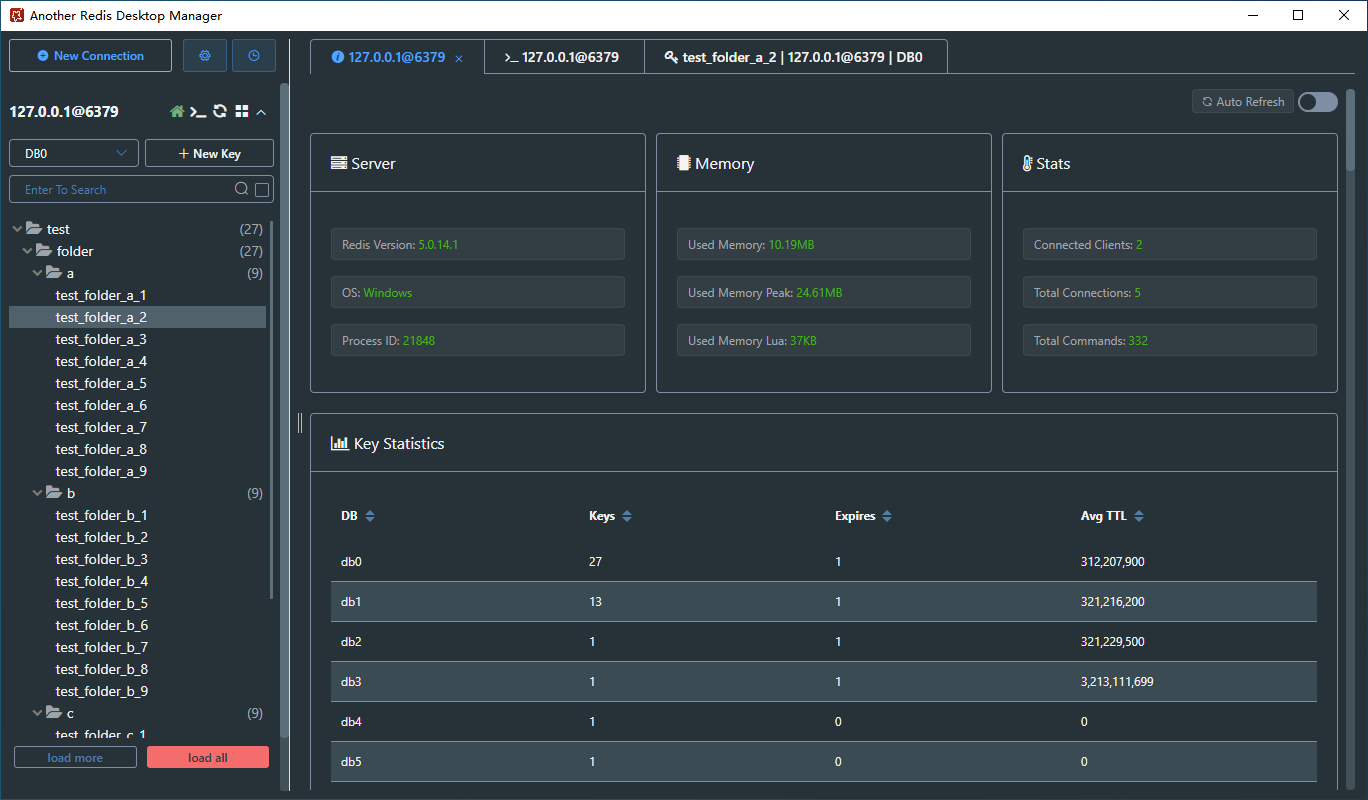Click the search magnifier icon
The height and width of the screenshot is (800, 1368).
[x=241, y=189]
